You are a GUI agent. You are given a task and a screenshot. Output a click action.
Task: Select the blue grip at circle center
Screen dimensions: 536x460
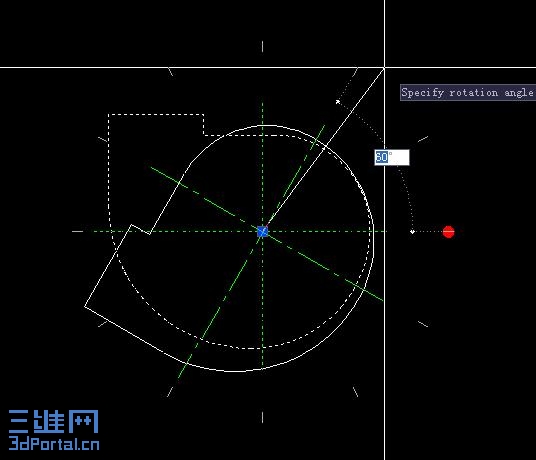point(263,231)
